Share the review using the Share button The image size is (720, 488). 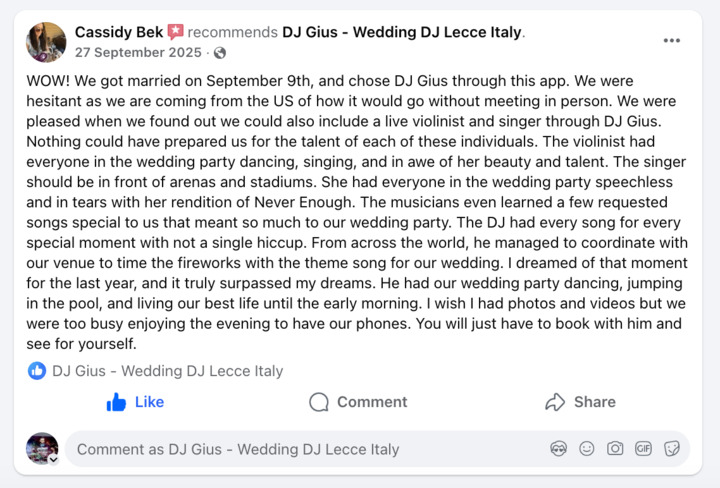tap(580, 402)
